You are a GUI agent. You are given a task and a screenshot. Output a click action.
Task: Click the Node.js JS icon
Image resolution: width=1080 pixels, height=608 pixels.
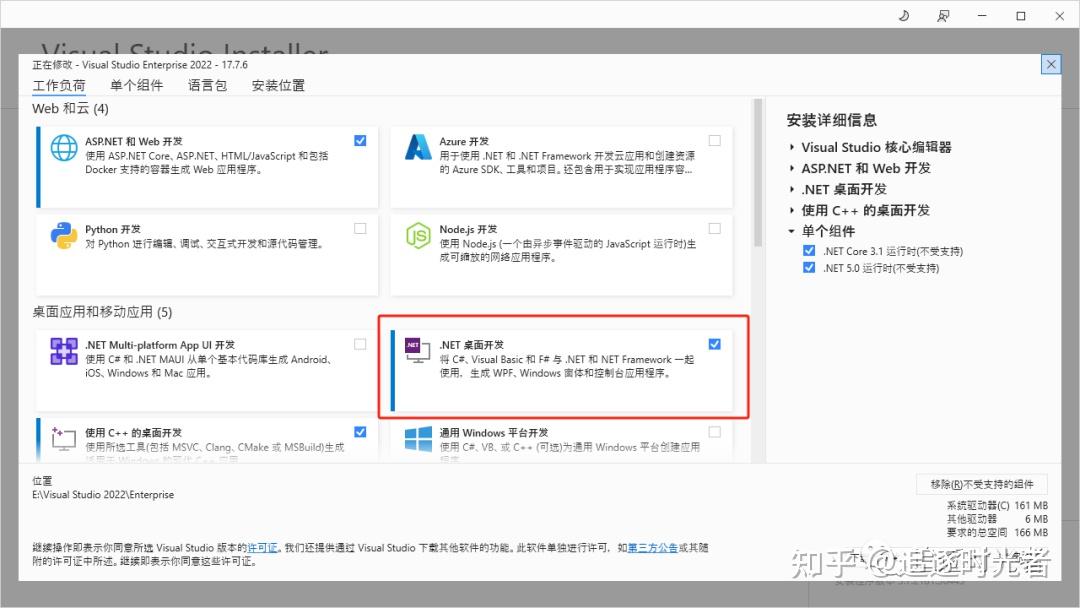pyautogui.click(x=418, y=234)
